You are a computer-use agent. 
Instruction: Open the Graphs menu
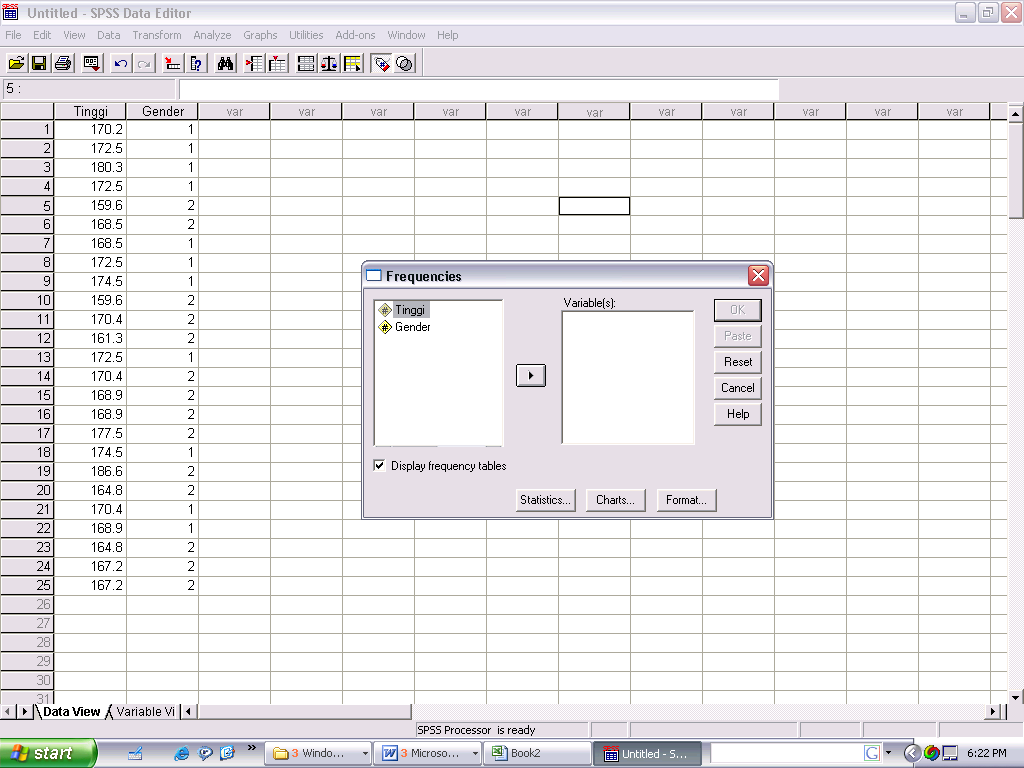point(260,35)
